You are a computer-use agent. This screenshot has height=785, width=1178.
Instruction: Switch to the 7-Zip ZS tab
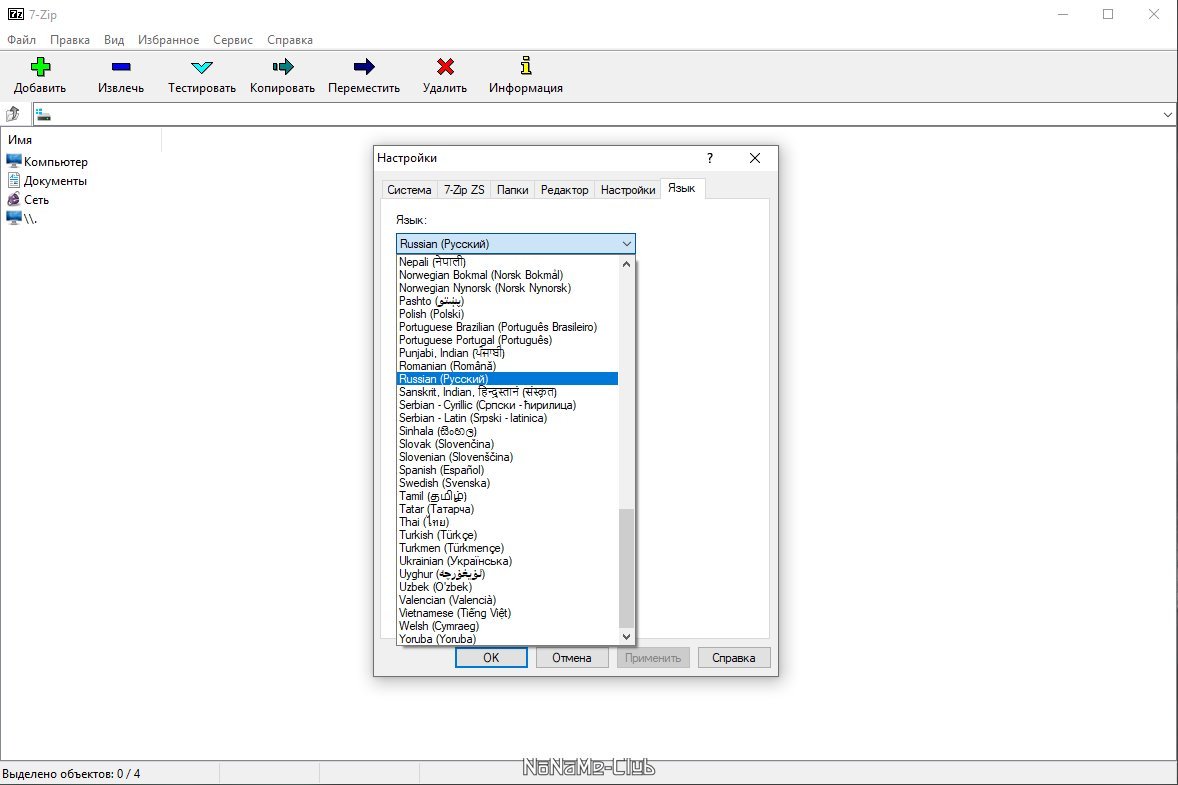(x=464, y=190)
